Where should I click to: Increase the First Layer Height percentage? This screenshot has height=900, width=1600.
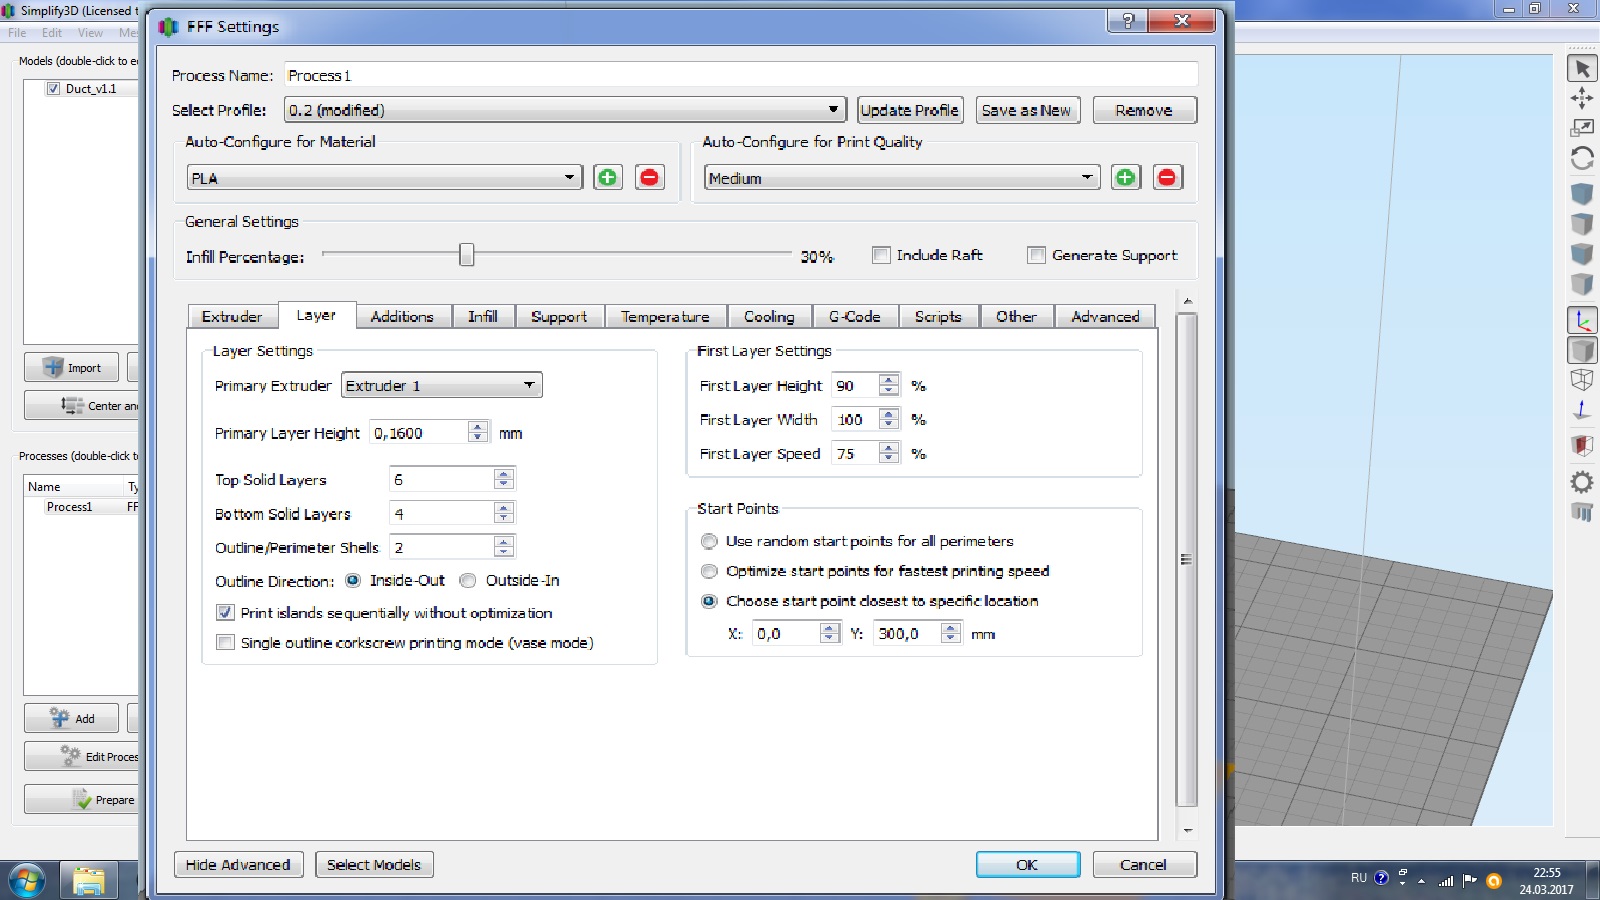[x=889, y=380]
